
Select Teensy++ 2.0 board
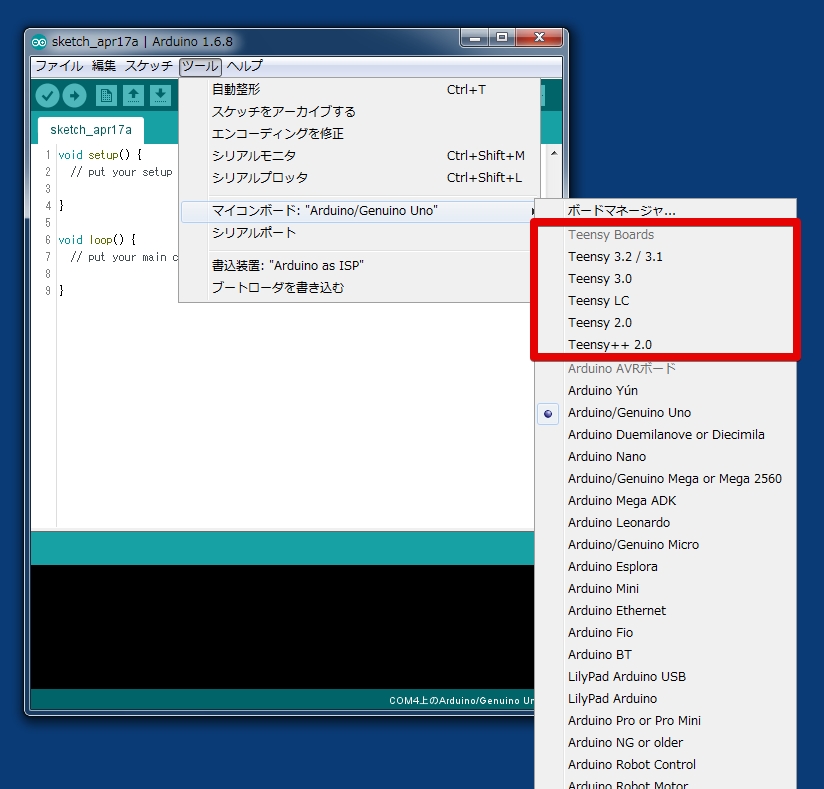tap(665, 345)
